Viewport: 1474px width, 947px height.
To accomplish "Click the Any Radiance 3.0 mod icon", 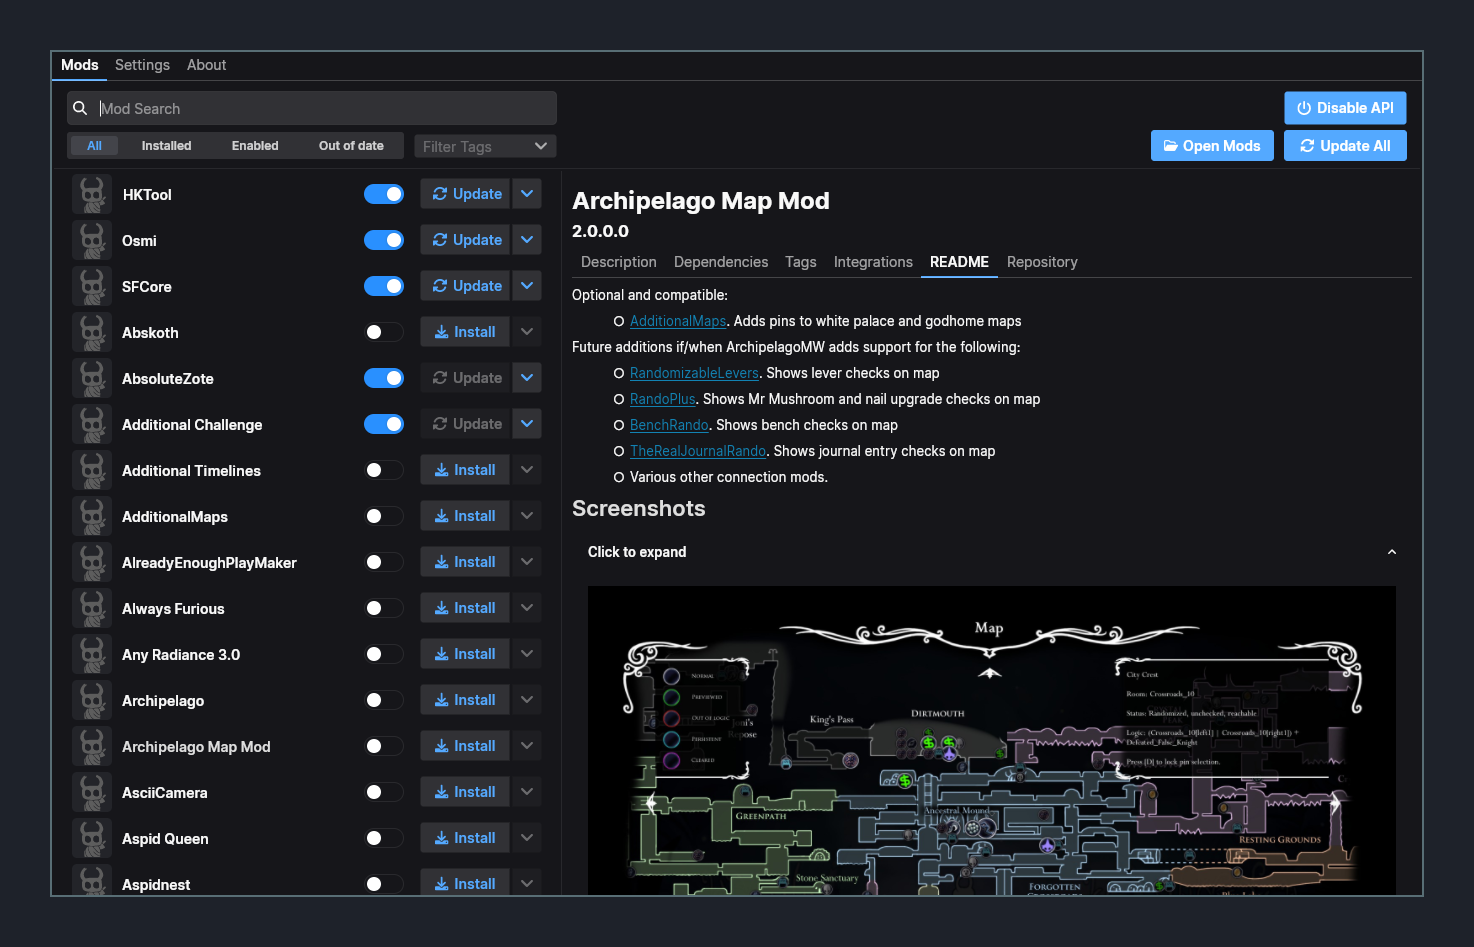I will click(x=92, y=654).
